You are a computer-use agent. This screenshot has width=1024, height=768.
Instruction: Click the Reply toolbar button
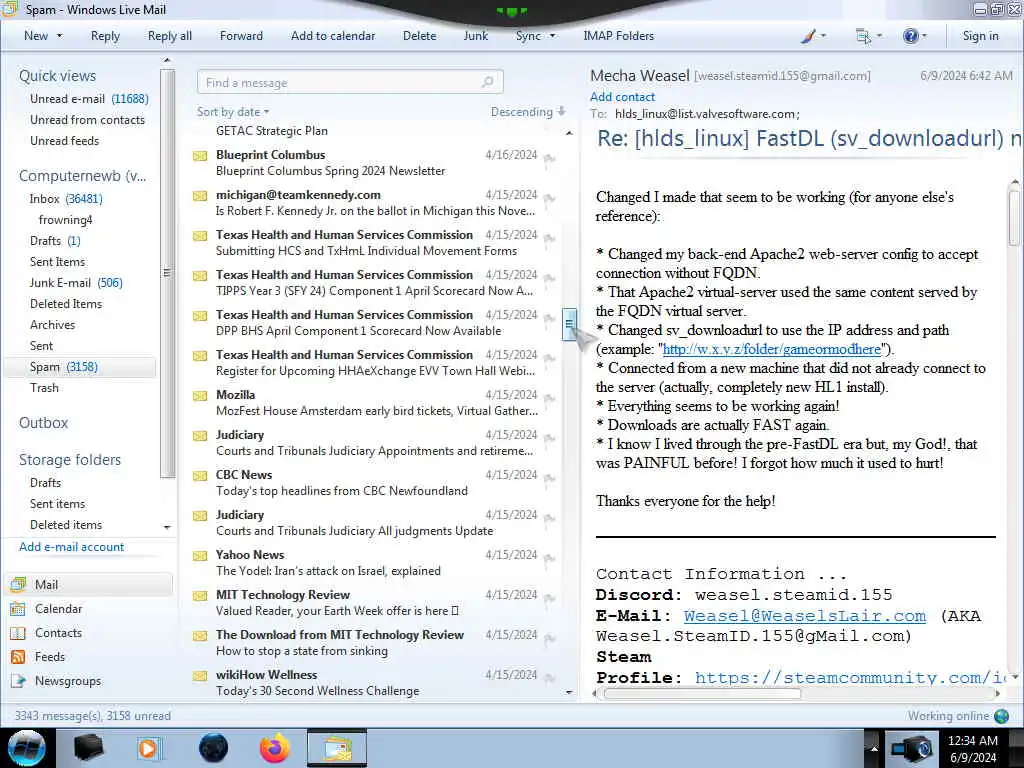(x=105, y=36)
